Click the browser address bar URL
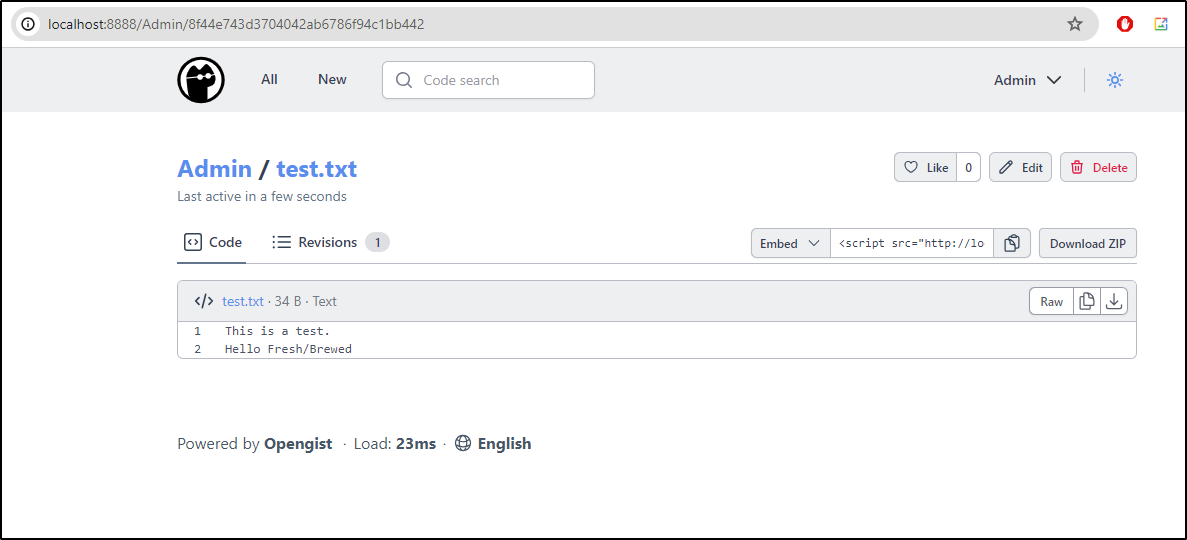This screenshot has height=540, width=1187. pyautogui.click(x=236, y=24)
